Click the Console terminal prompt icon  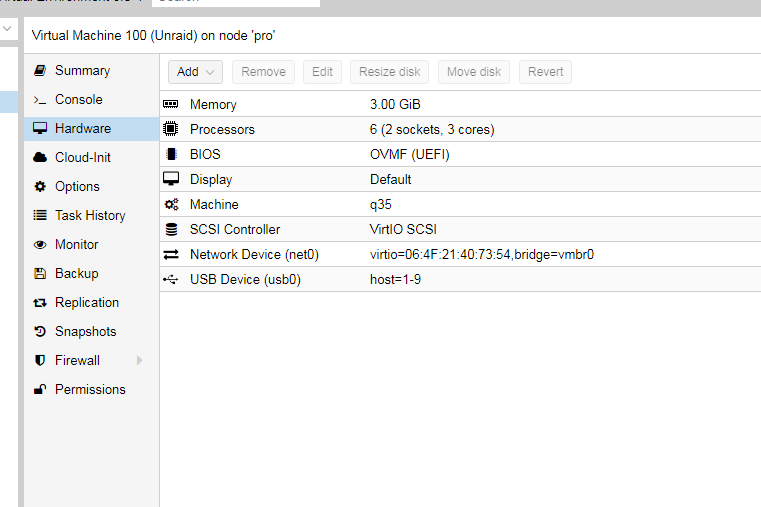pyautogui.click(x=40, y=100)
